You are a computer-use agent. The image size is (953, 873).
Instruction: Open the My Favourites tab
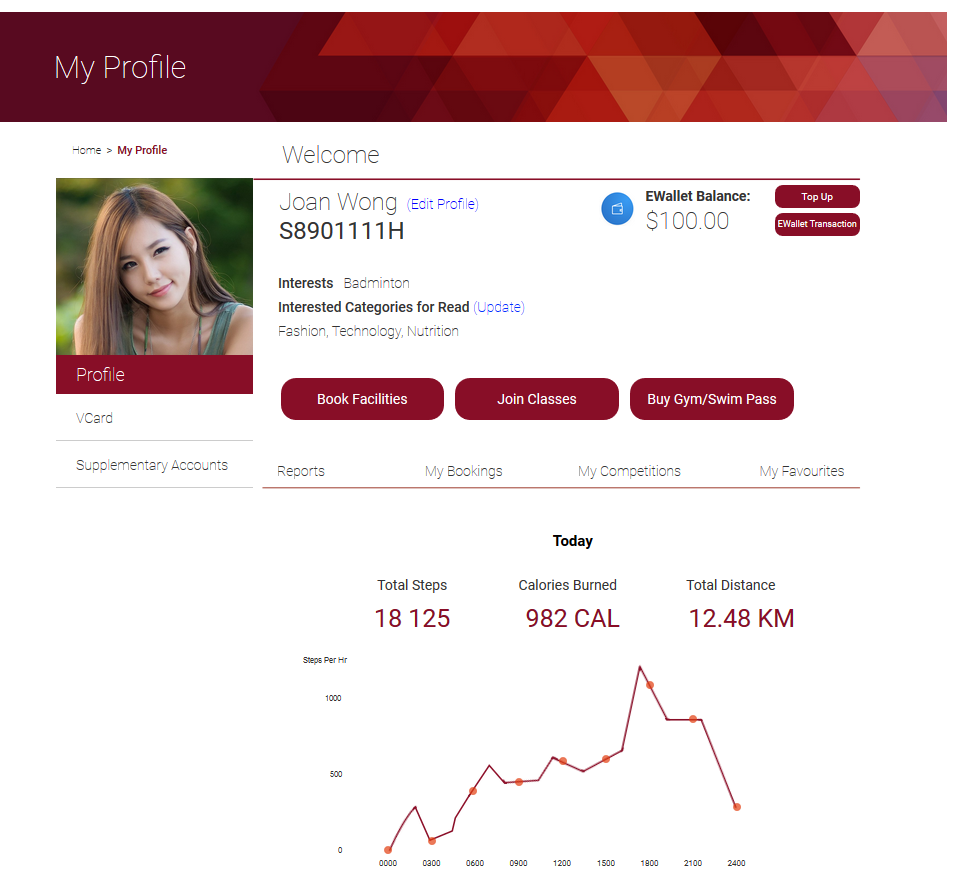[x=802, y=471]
